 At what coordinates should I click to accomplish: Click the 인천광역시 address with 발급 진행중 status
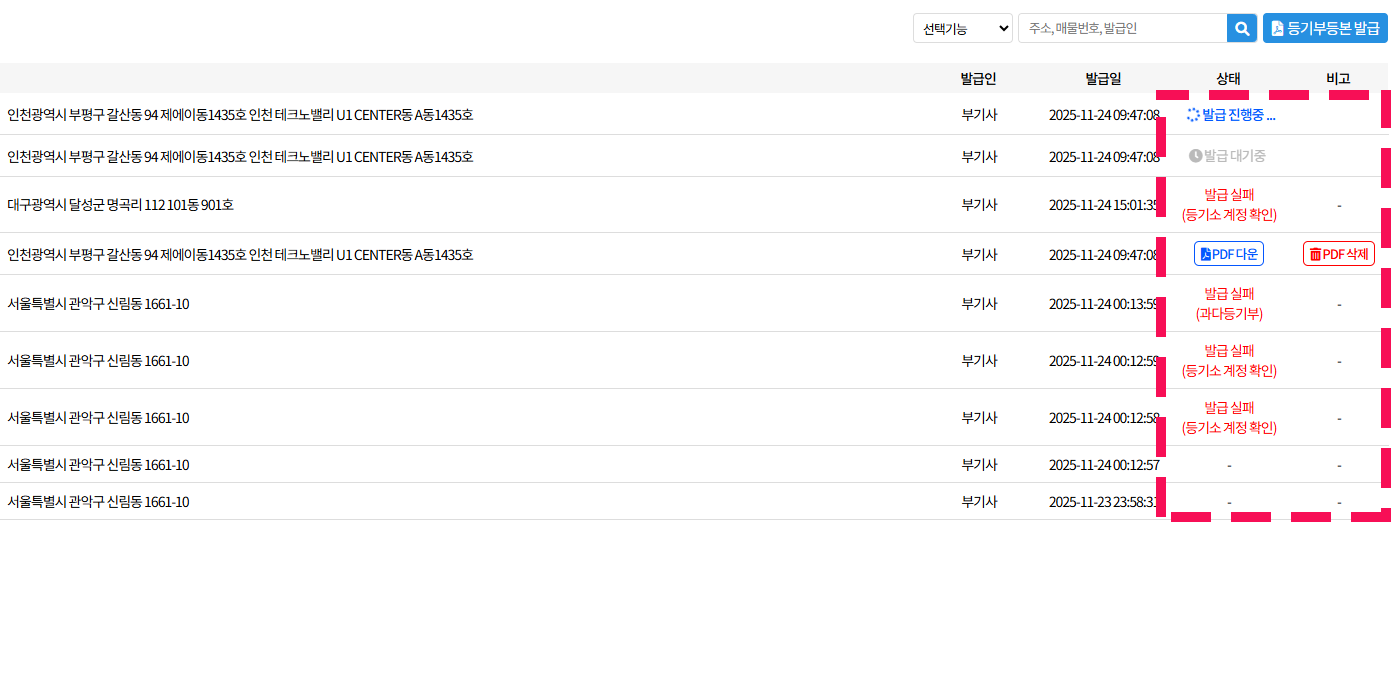pos(240,115)
